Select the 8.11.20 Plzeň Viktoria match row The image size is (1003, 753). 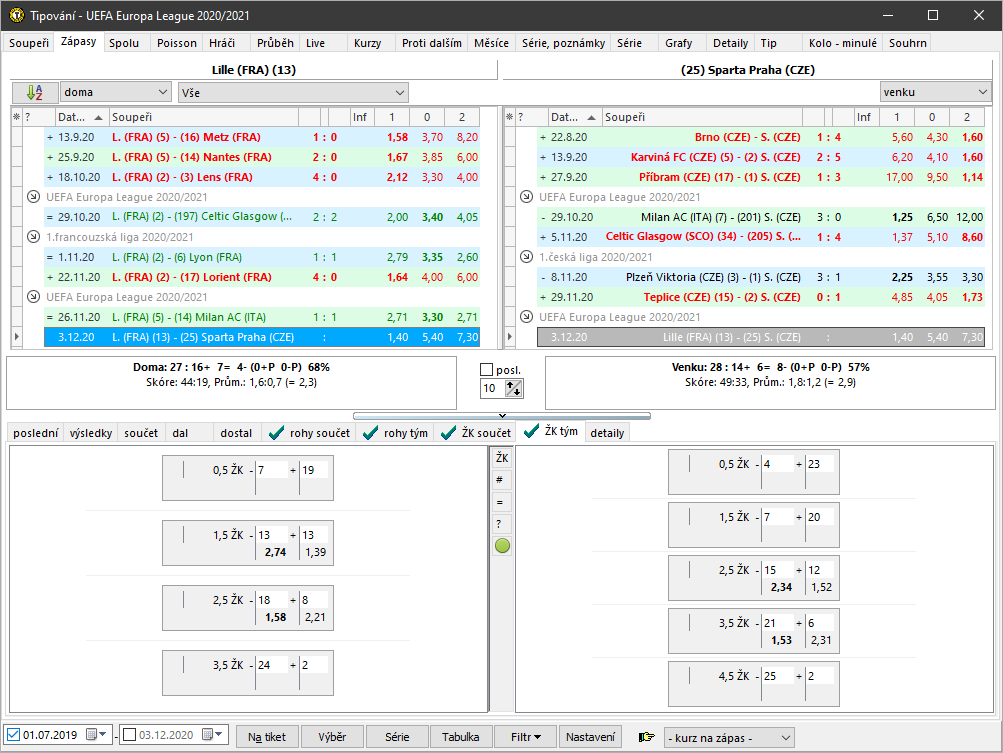(761, 277)
